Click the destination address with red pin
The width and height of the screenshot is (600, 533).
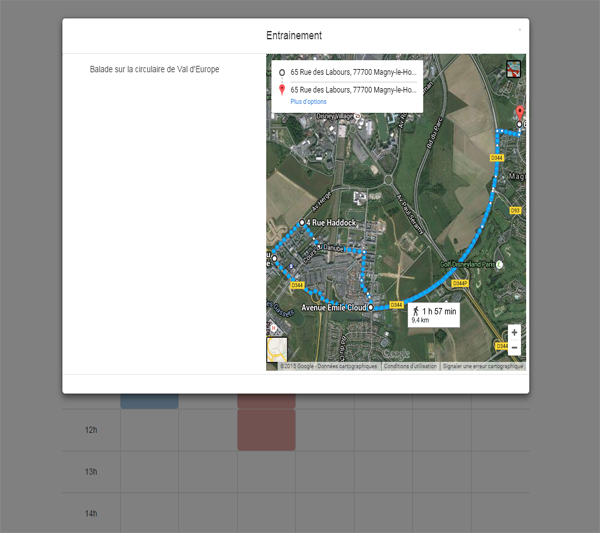pos(352,89)
